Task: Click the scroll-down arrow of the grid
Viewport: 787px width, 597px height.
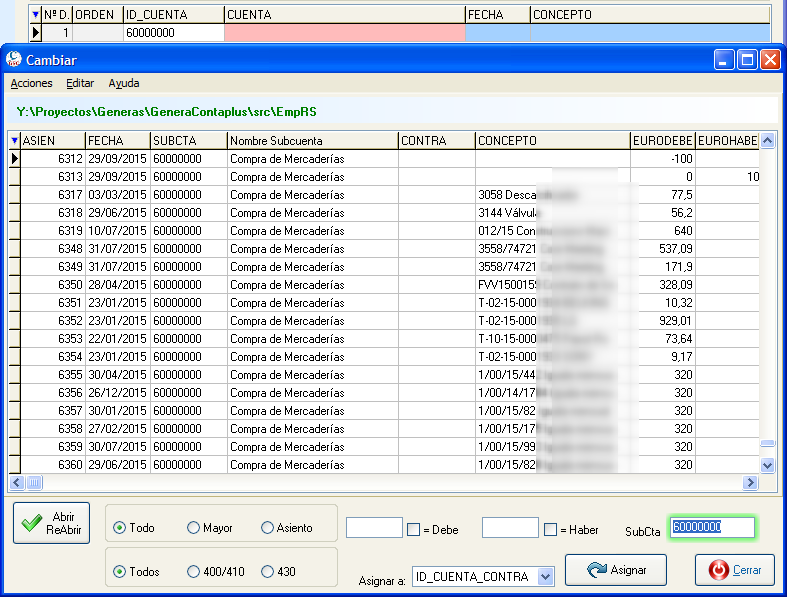Action: pyautogui.click(x=767, y=465)
